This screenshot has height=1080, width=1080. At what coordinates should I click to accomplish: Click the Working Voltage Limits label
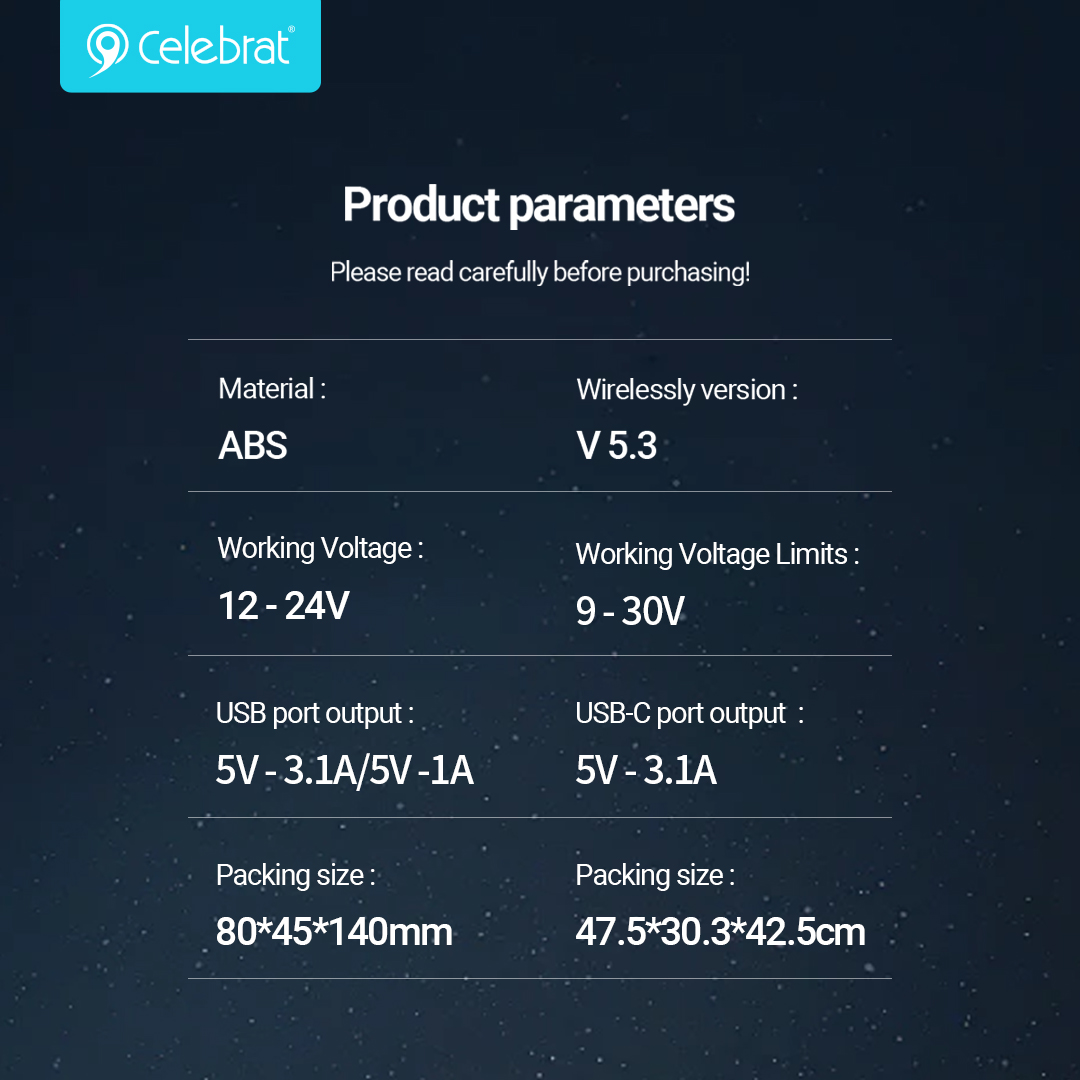pyautogui.click(x=718, y=554)
